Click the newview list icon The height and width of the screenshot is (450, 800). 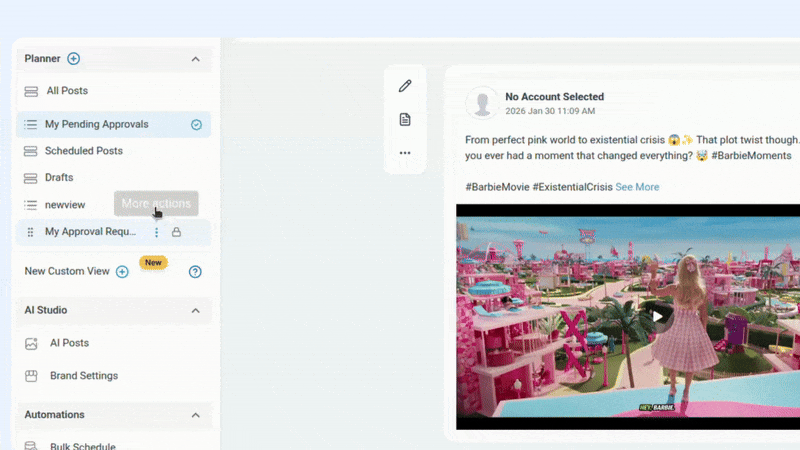(x=31, y=205)
